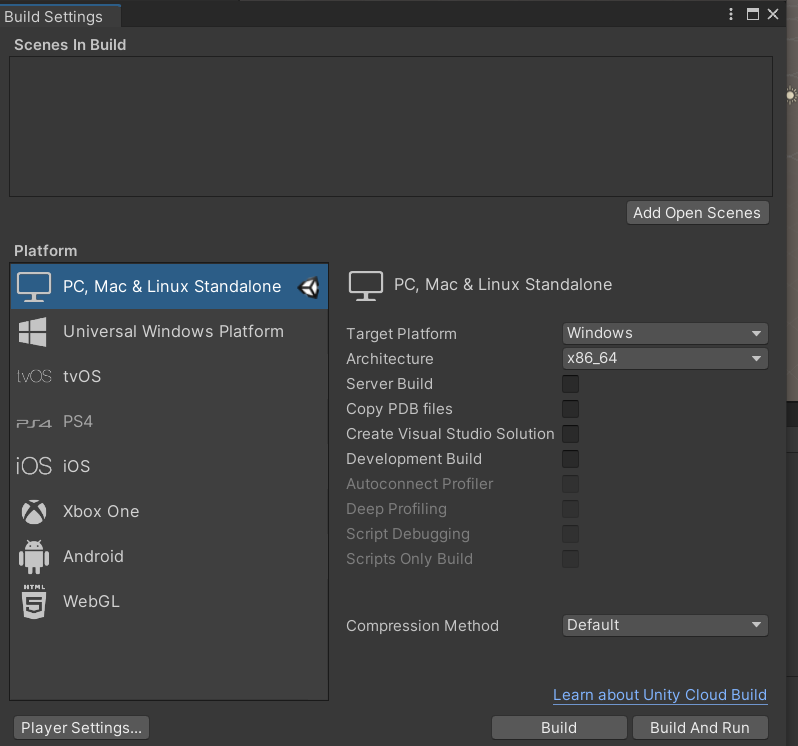
Task: Select the PS4 platform label
Action: pyautogui.click(x=78, y=421)
